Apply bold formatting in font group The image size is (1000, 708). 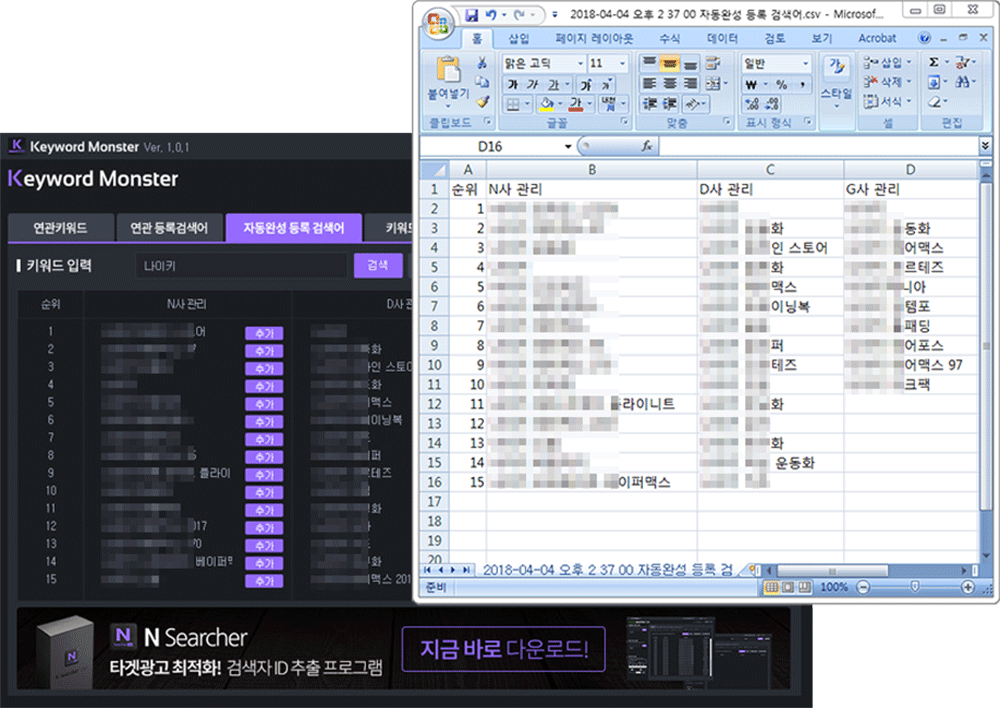[x=512, y=84]
